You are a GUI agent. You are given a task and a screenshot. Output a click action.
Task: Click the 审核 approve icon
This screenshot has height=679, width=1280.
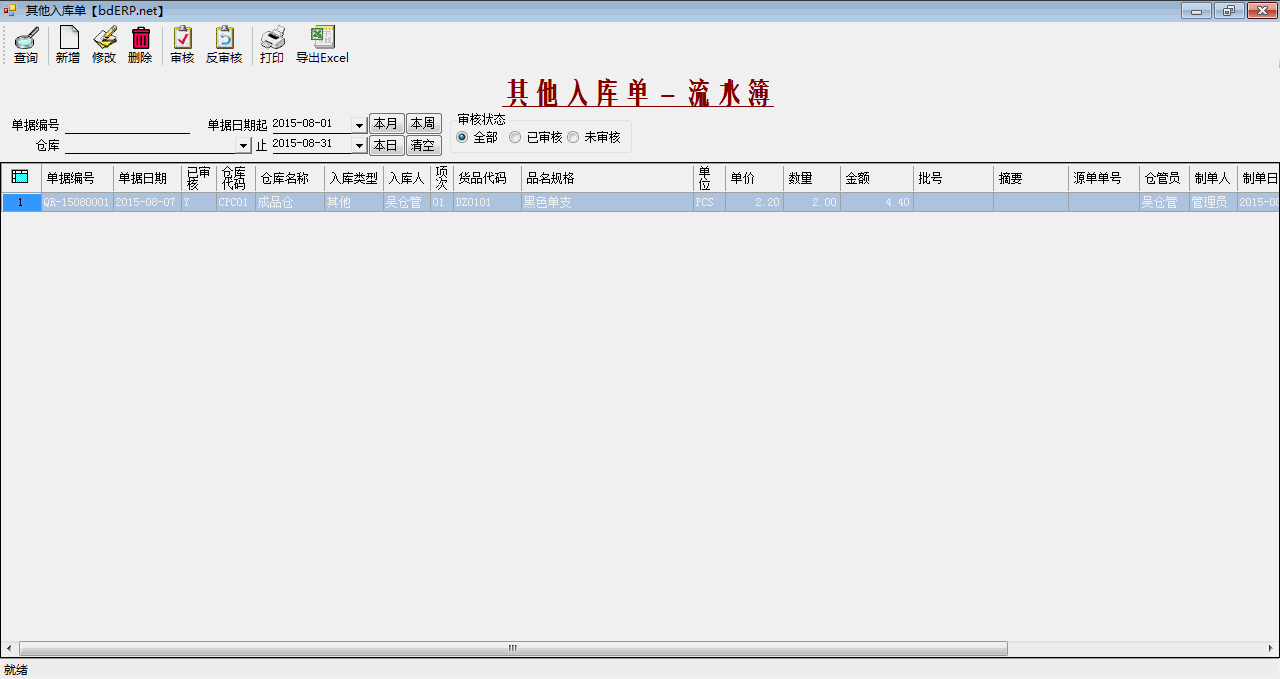(x=182, y=38)
